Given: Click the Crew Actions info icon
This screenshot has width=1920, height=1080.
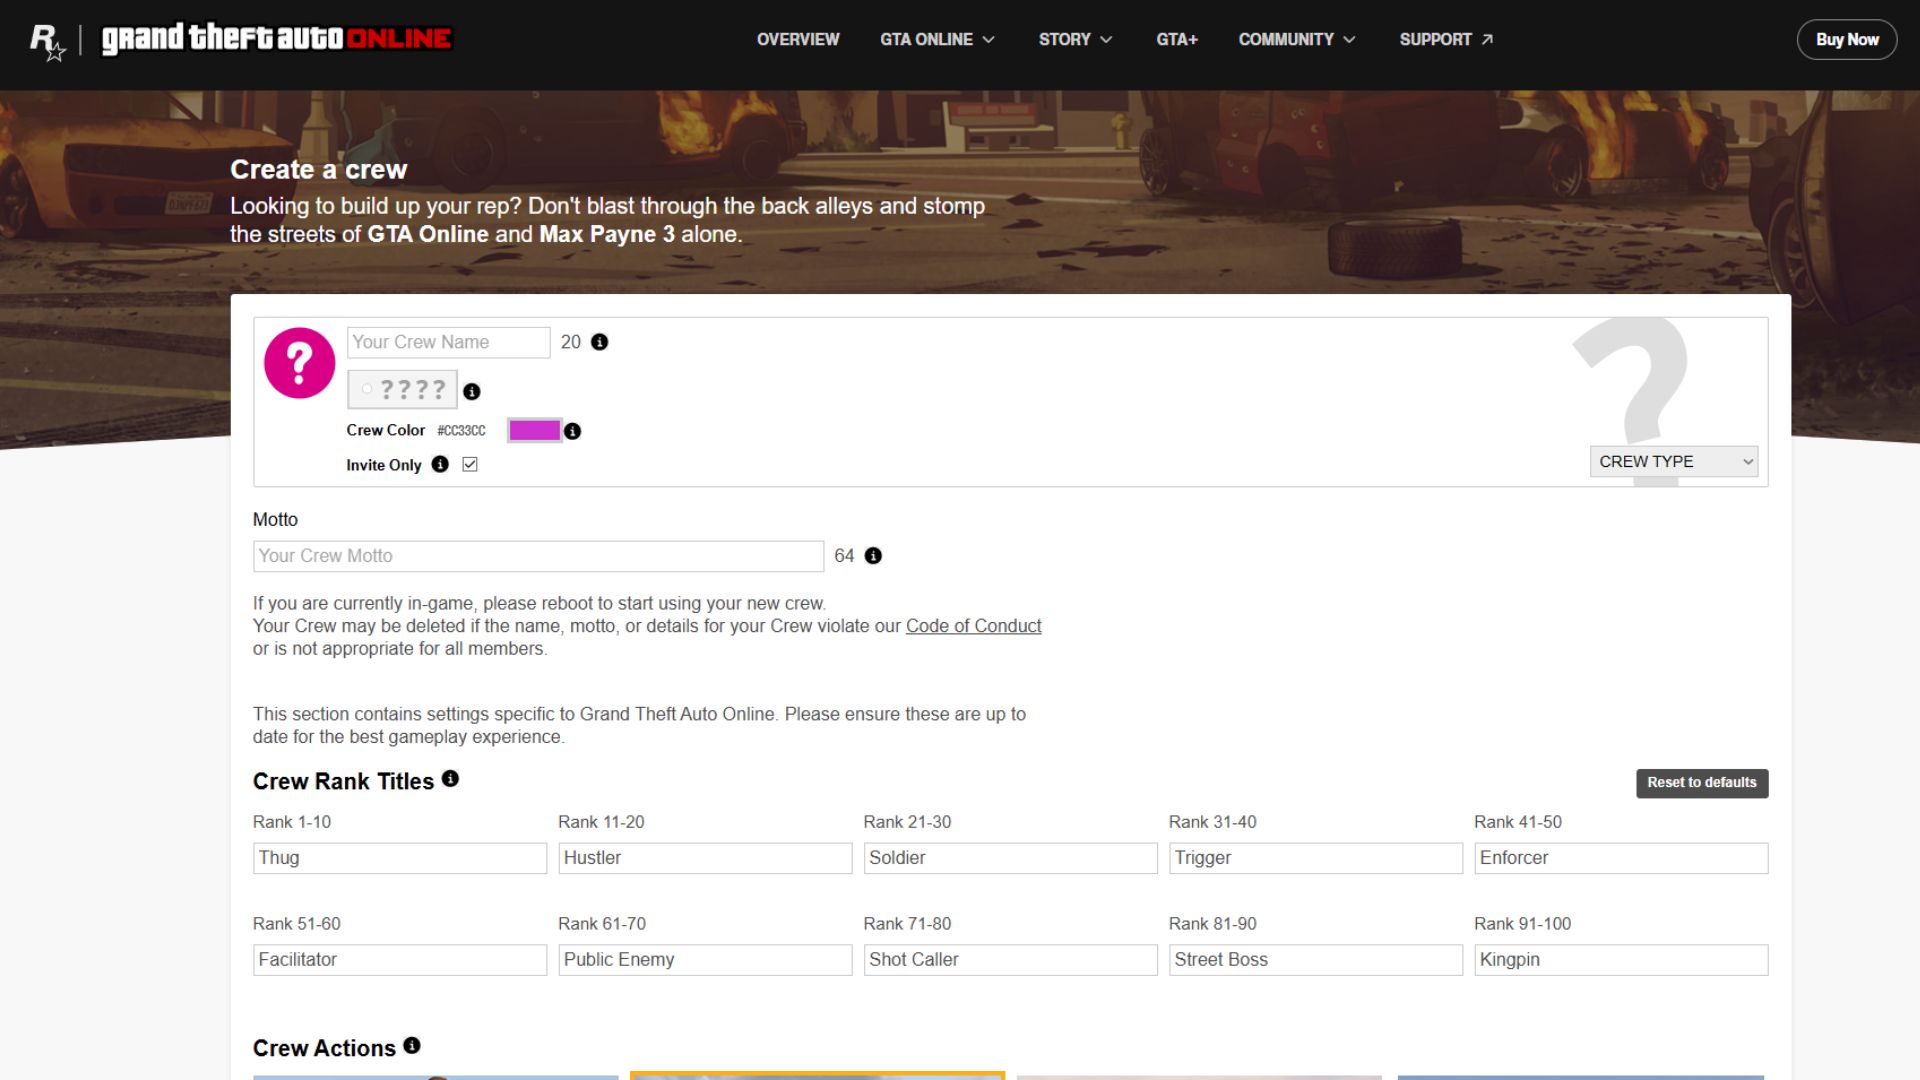Looking at the screenshot, I should click(x=412, y=1046).
